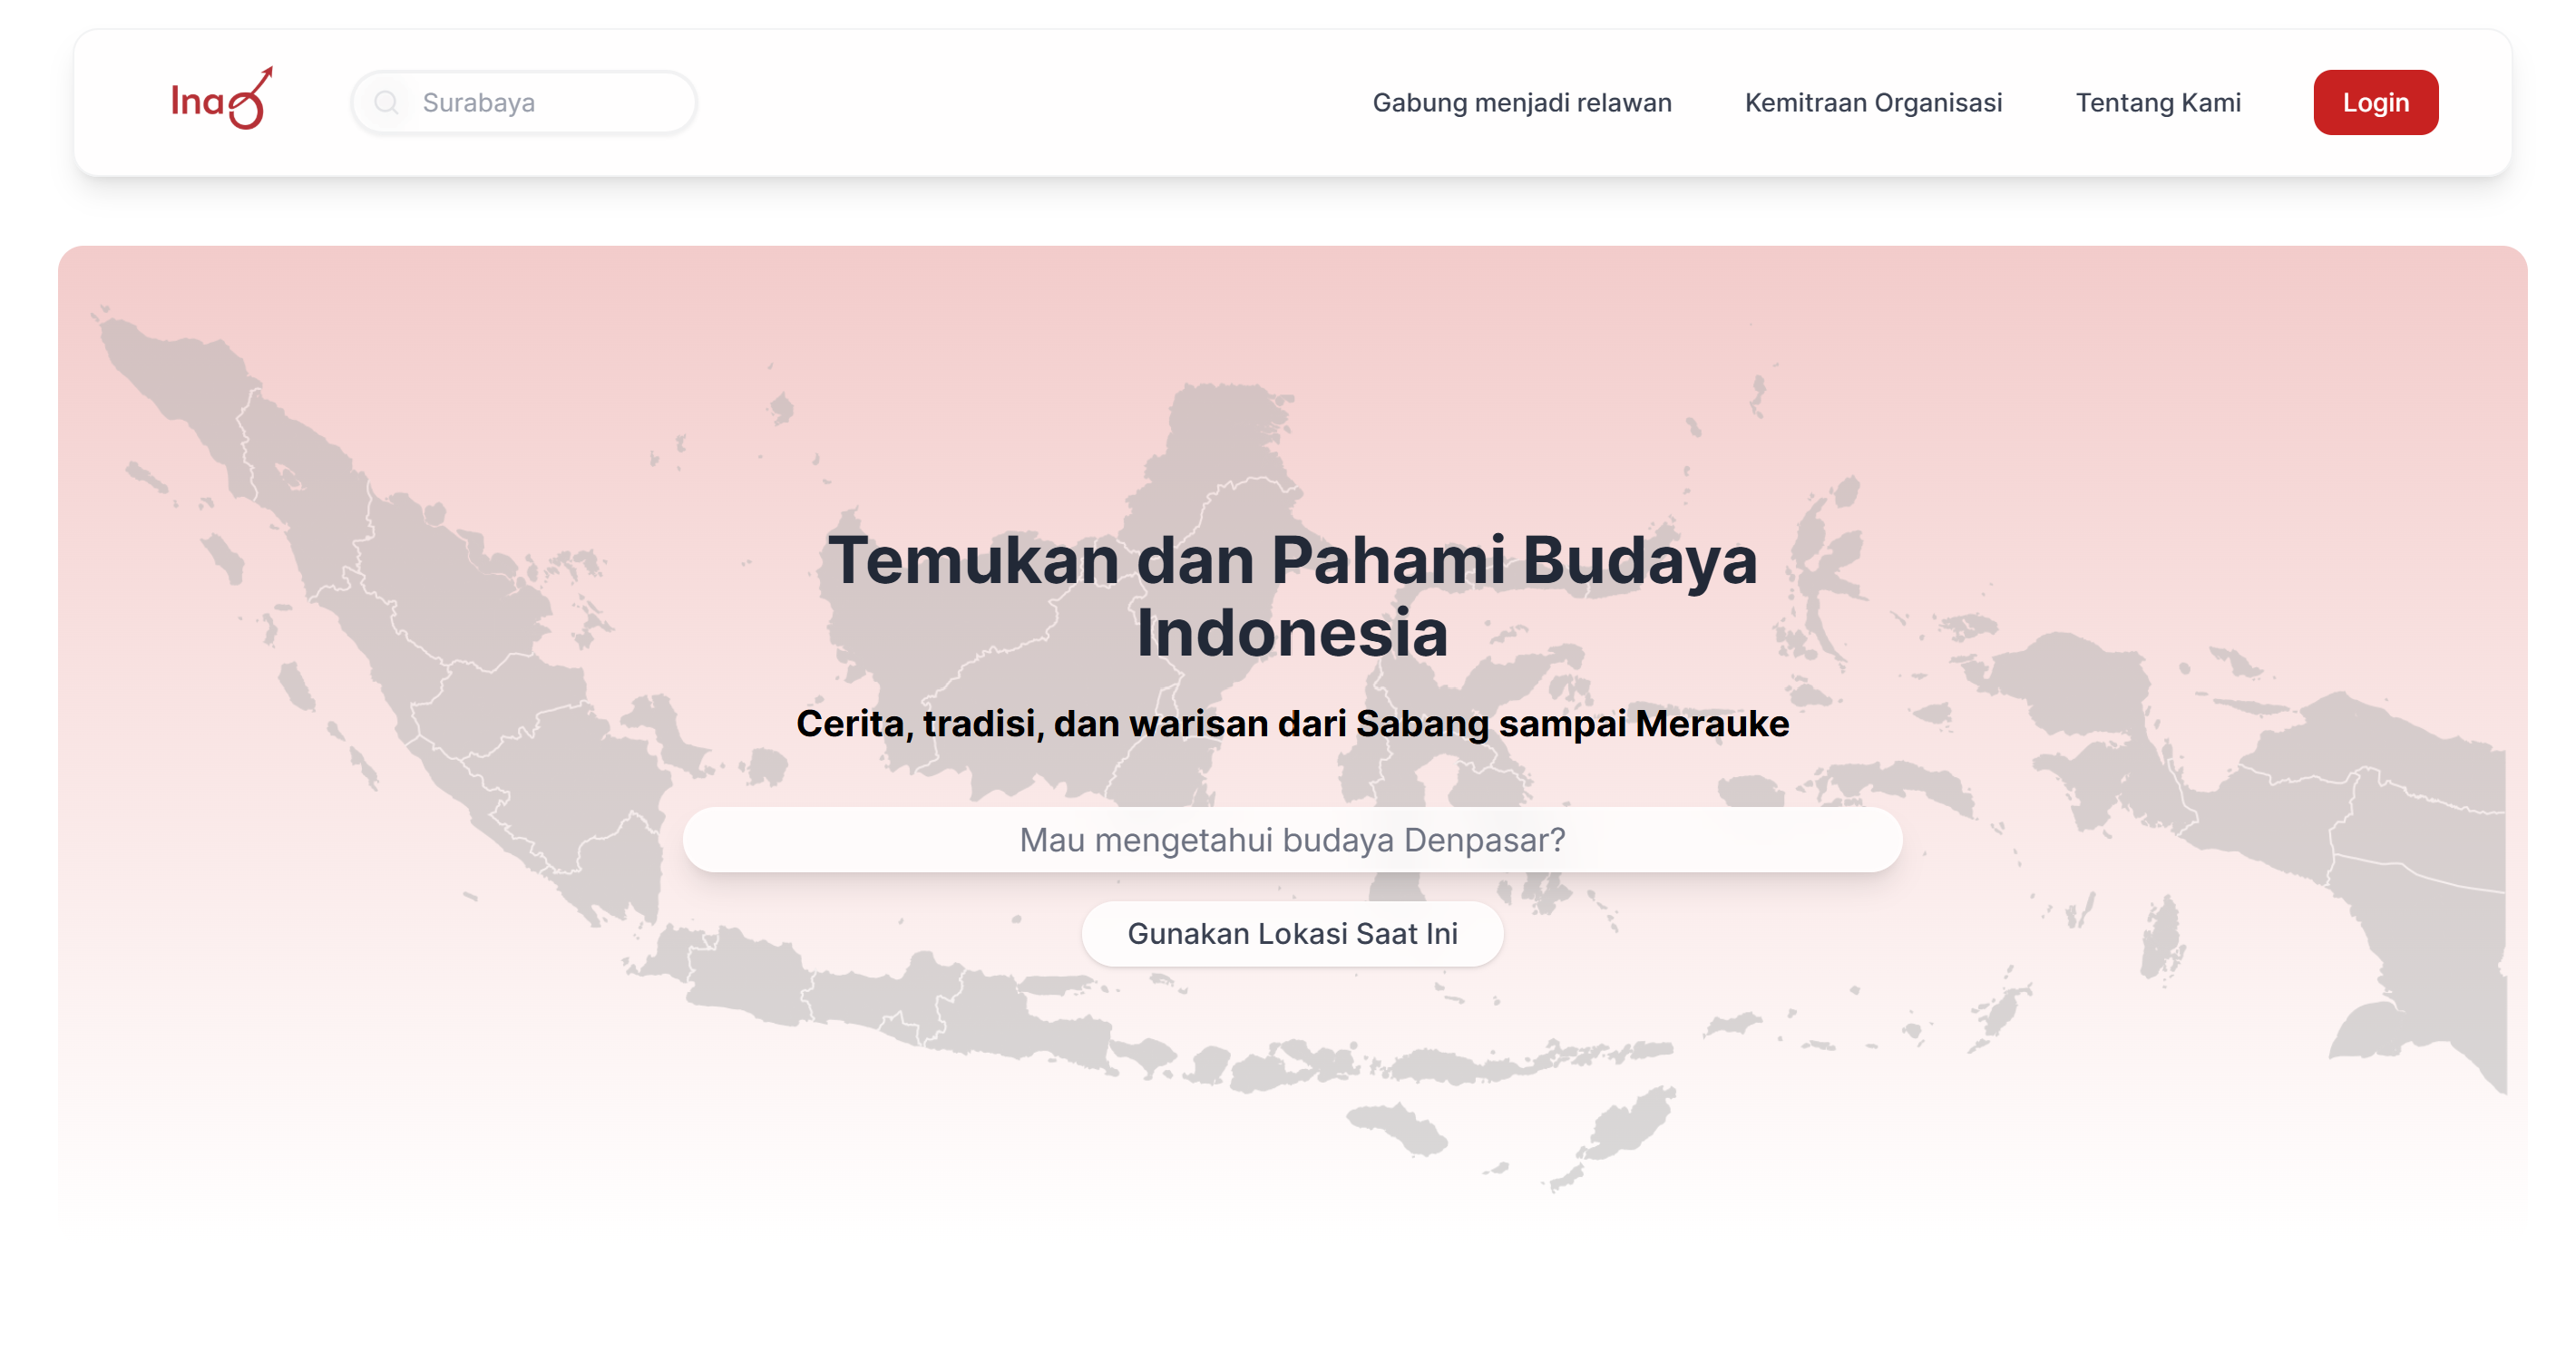Click the magnifier icon in navbar search
The width and height of the screenshot is (2576, 1371).
click(x=386, y=103)
